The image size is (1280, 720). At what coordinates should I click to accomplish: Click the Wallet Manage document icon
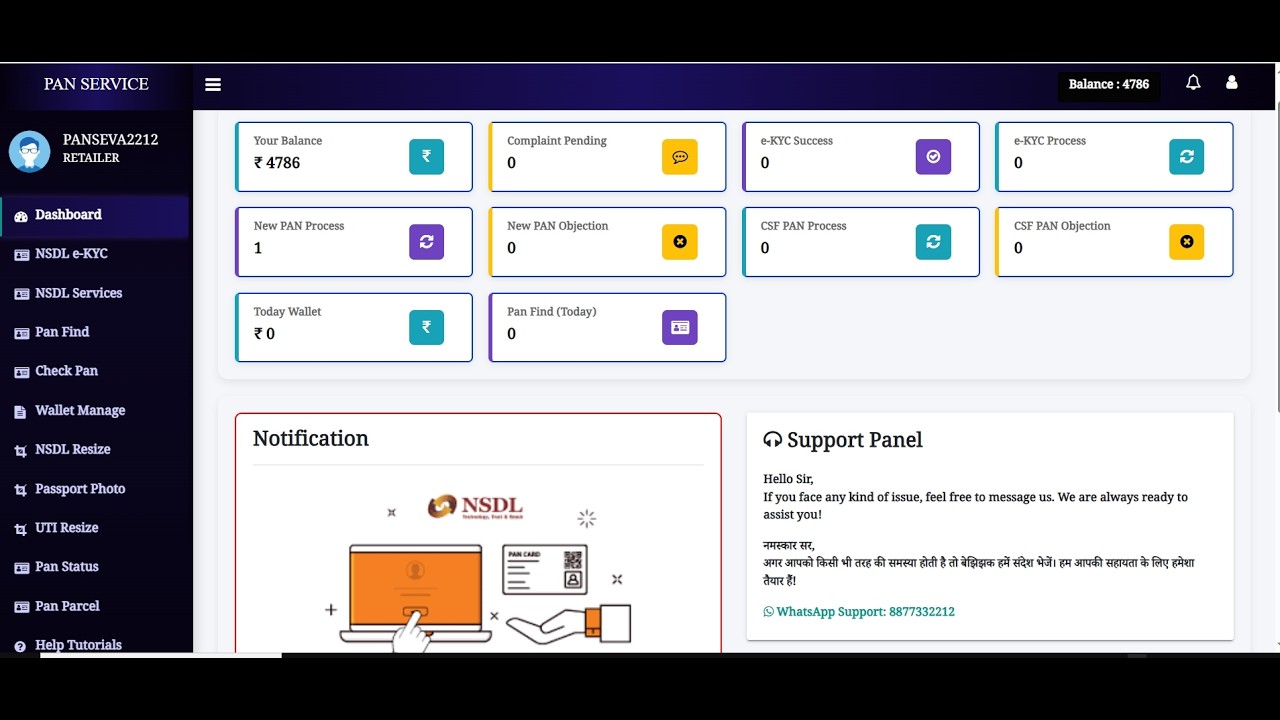coord(21,411)
